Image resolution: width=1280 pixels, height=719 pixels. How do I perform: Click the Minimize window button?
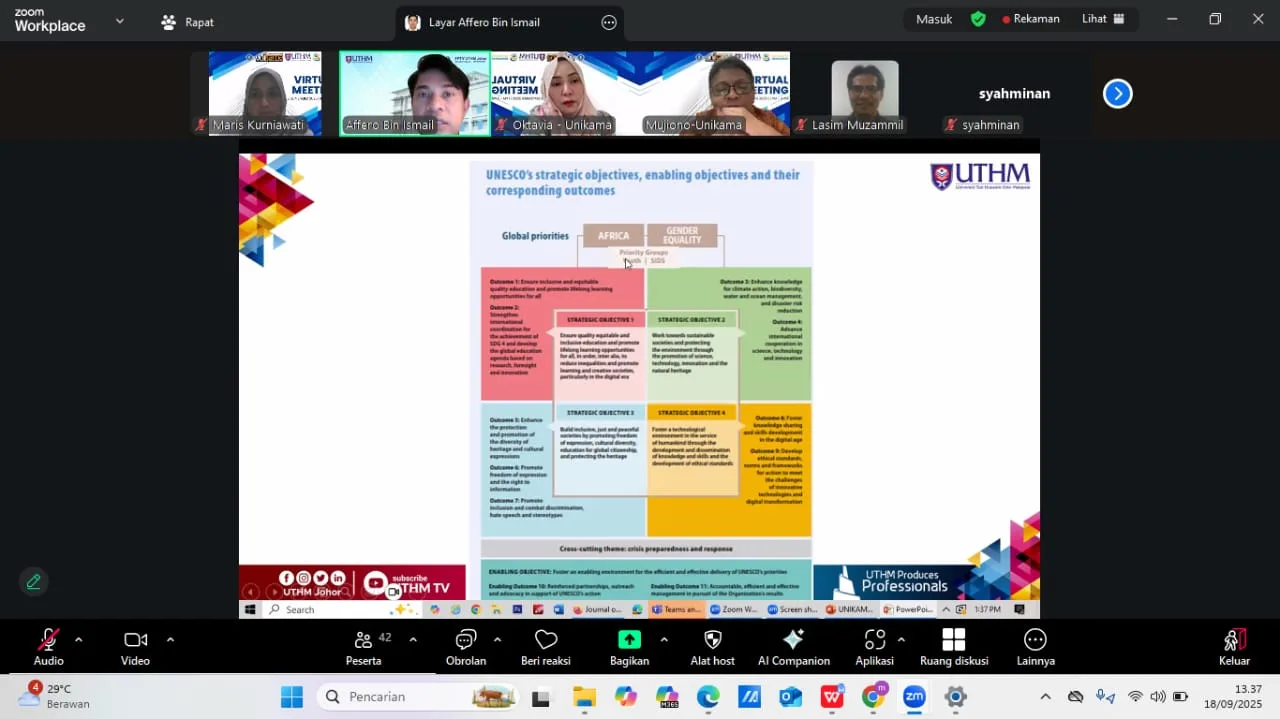[x=1172, y=19]
